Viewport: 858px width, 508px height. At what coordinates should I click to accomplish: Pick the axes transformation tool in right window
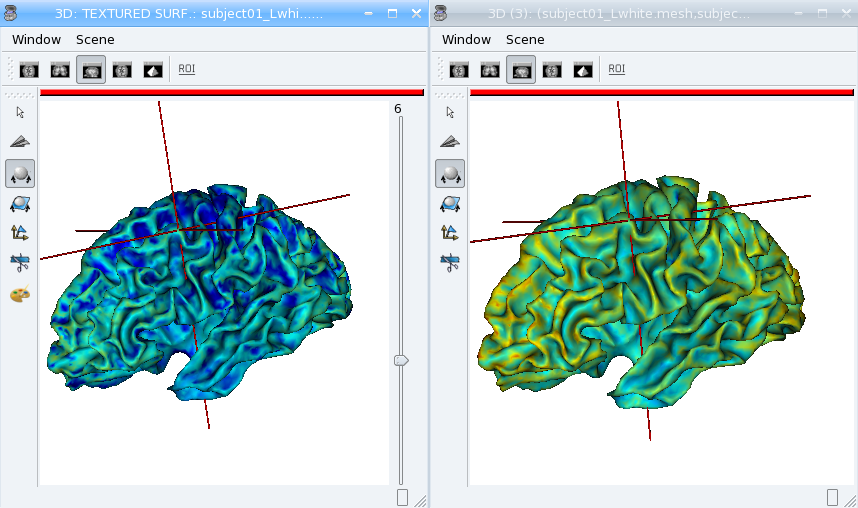point(450,233)
